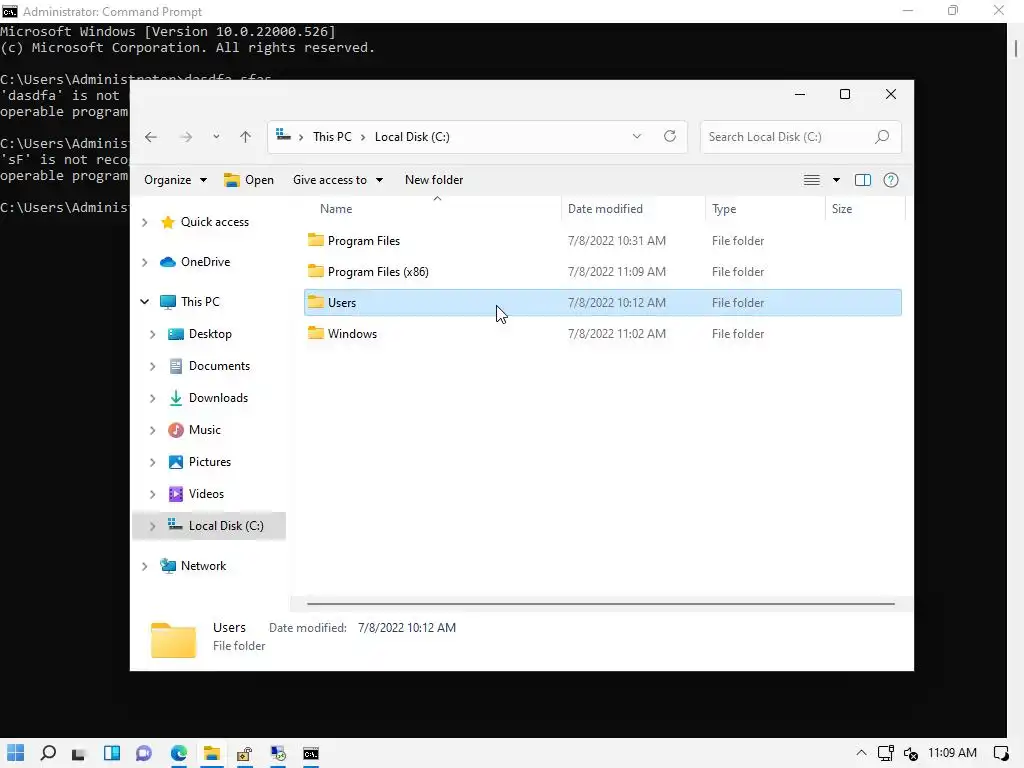This screenshot has height=768, width=1024.
Task: Click the Open button in toolbar
Action: (x=249, y=180)
